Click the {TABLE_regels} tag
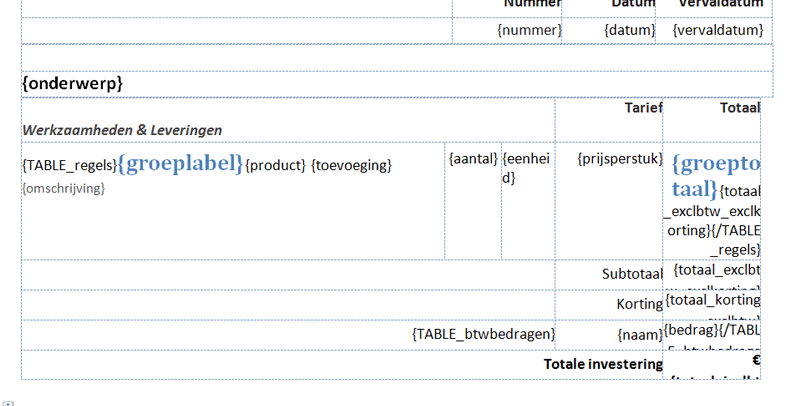This screenshot has height=406, width=800. point(69,165)
